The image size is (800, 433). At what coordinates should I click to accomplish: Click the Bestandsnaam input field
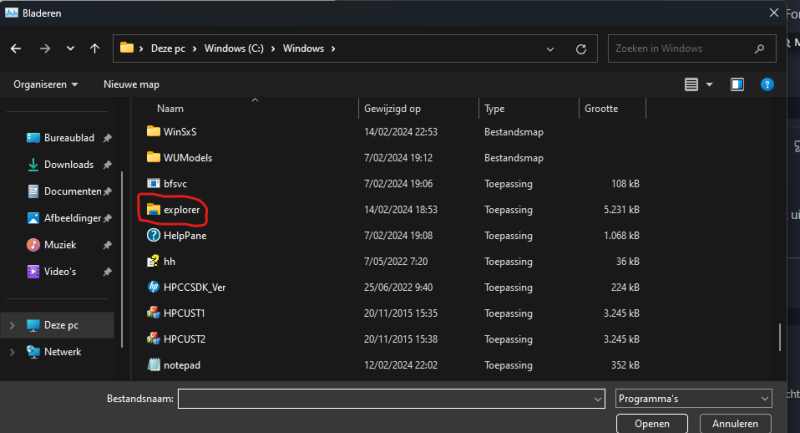[393, 398]
